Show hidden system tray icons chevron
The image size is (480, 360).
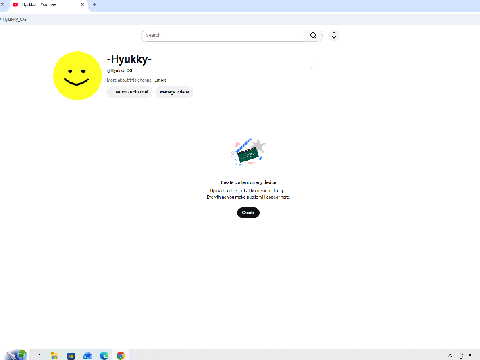450,355
